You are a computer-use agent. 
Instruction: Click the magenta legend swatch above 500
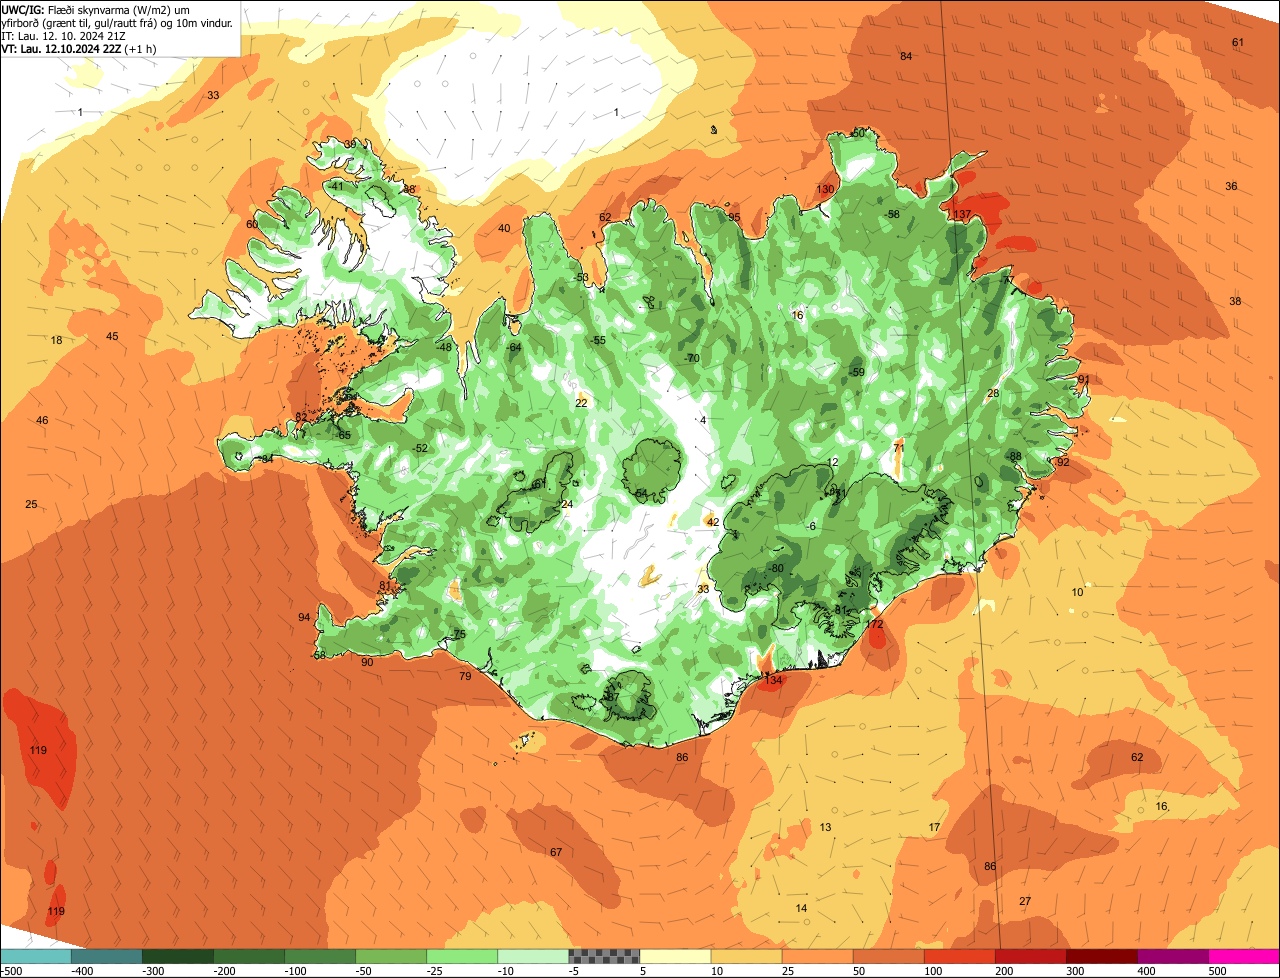(x=1244, y=956)
